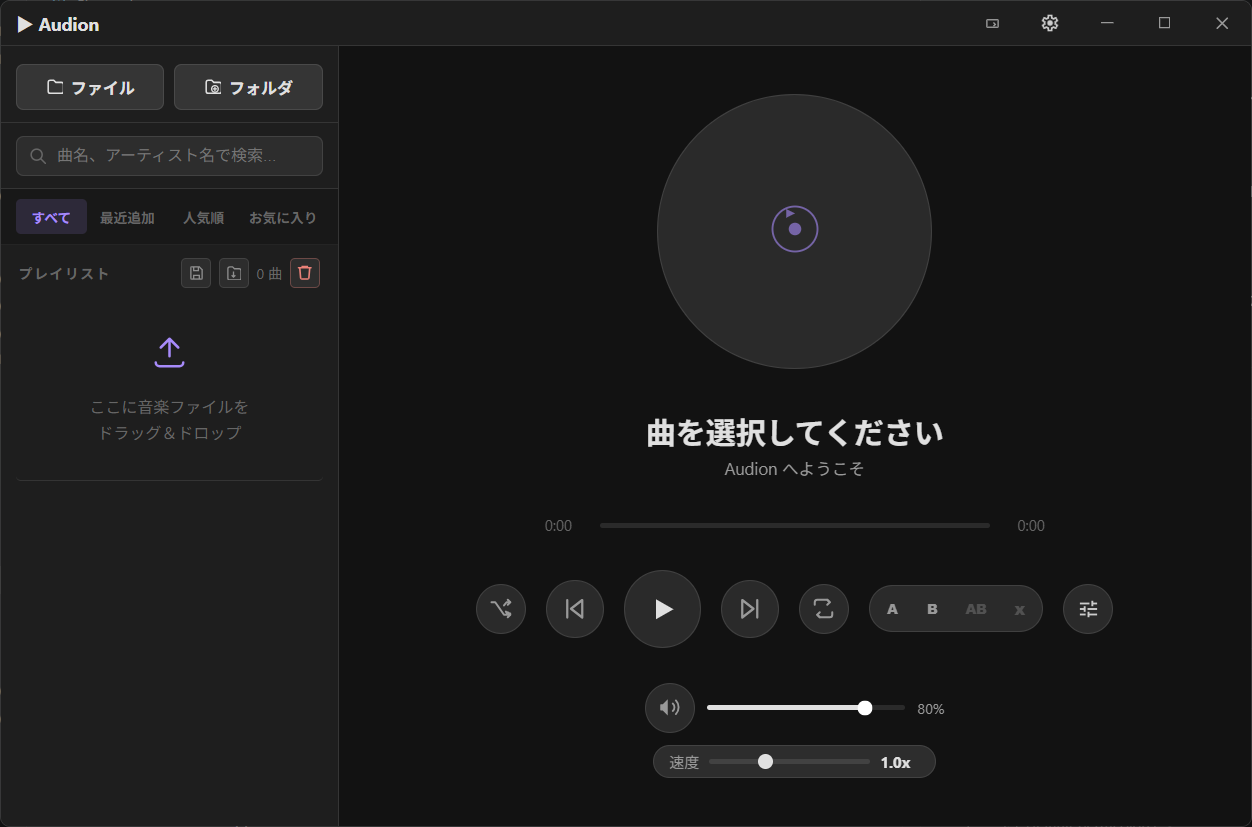Viewport: 1252px width, 827px height.
Task: Load a playlist with the import icon
Action: coord(234,273)
